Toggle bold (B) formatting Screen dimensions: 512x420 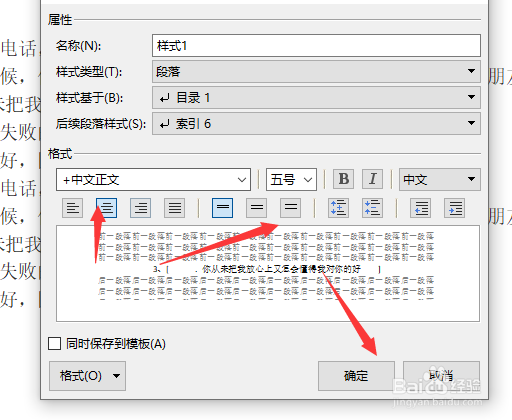[344, 179]
